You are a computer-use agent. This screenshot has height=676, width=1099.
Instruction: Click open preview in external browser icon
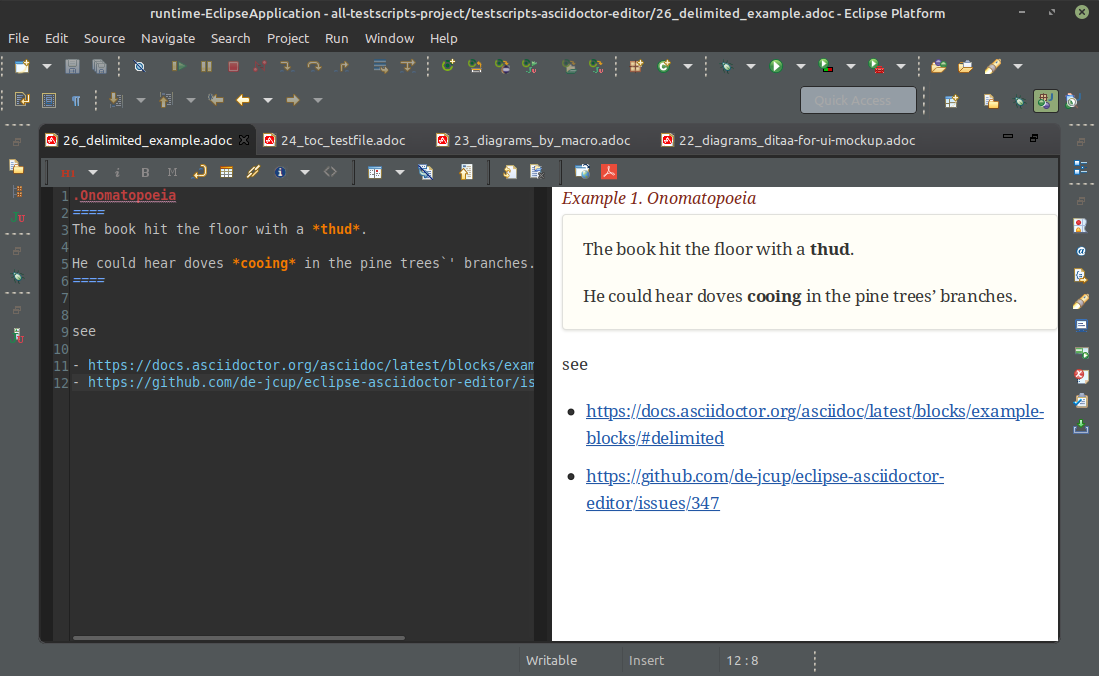[x=582, y=173]
